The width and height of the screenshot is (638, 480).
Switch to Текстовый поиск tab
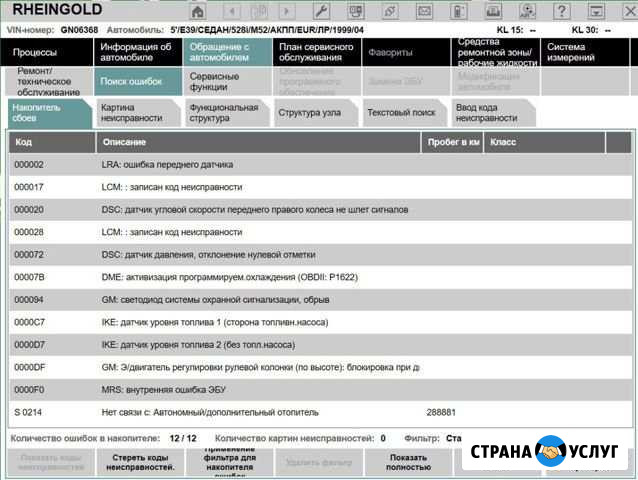405,113
